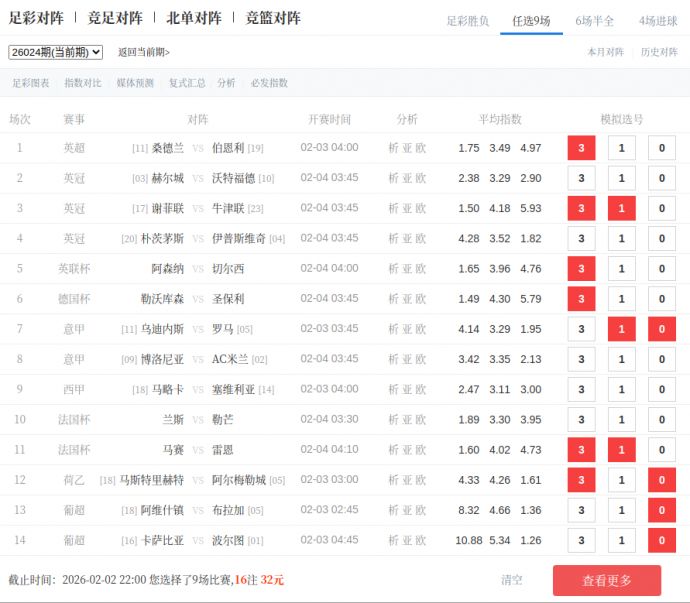The height and width of the screenshot is (603, 690).
Task: Click 必发指数 in the sub navigation
Action: 269,83
